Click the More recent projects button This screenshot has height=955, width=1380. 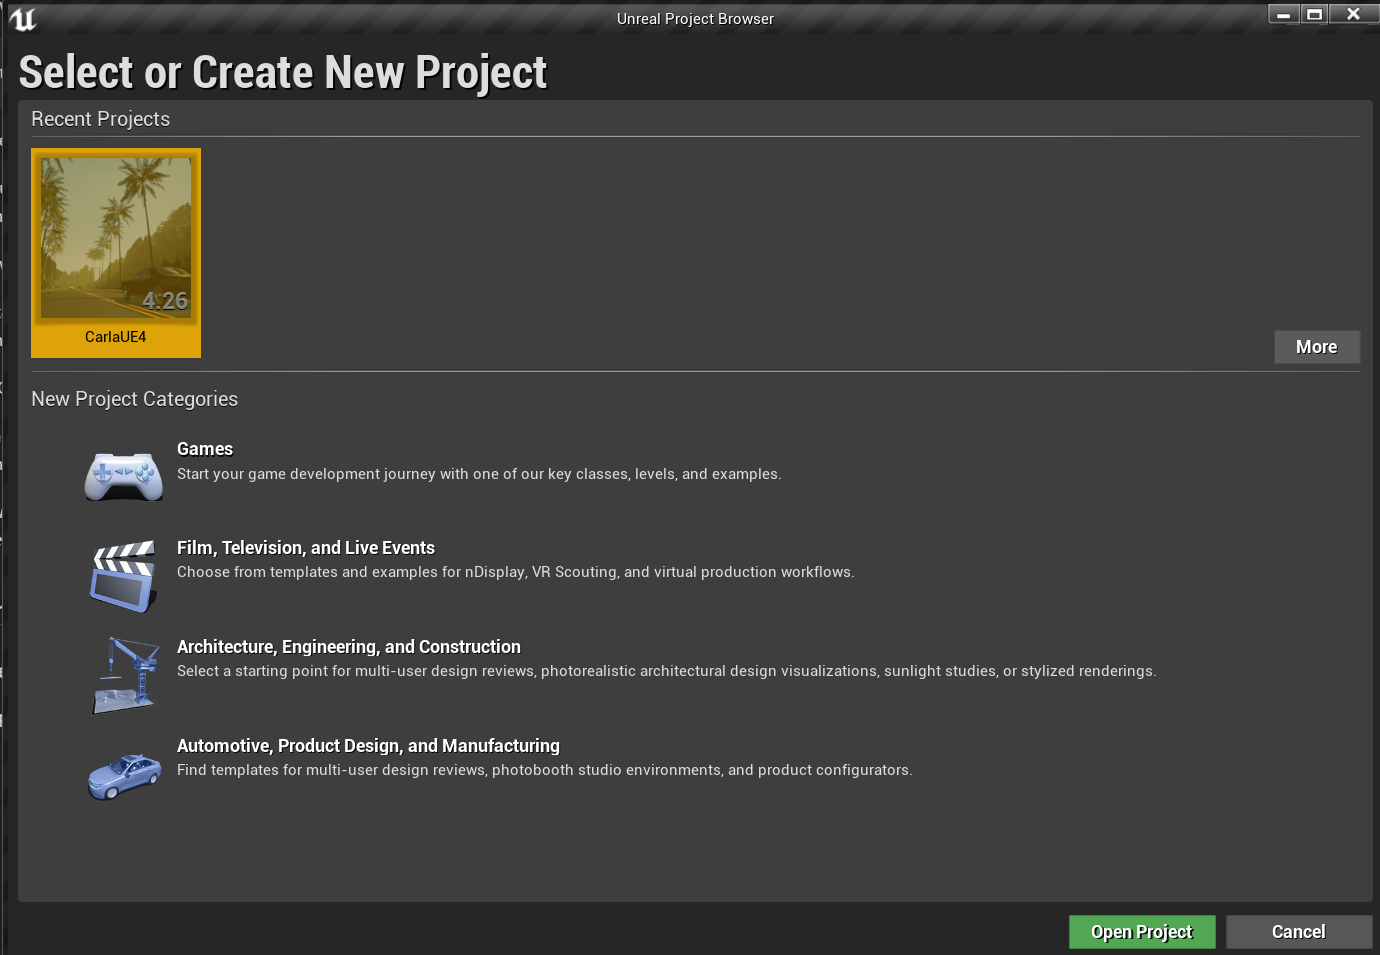tap(1317, 347)
